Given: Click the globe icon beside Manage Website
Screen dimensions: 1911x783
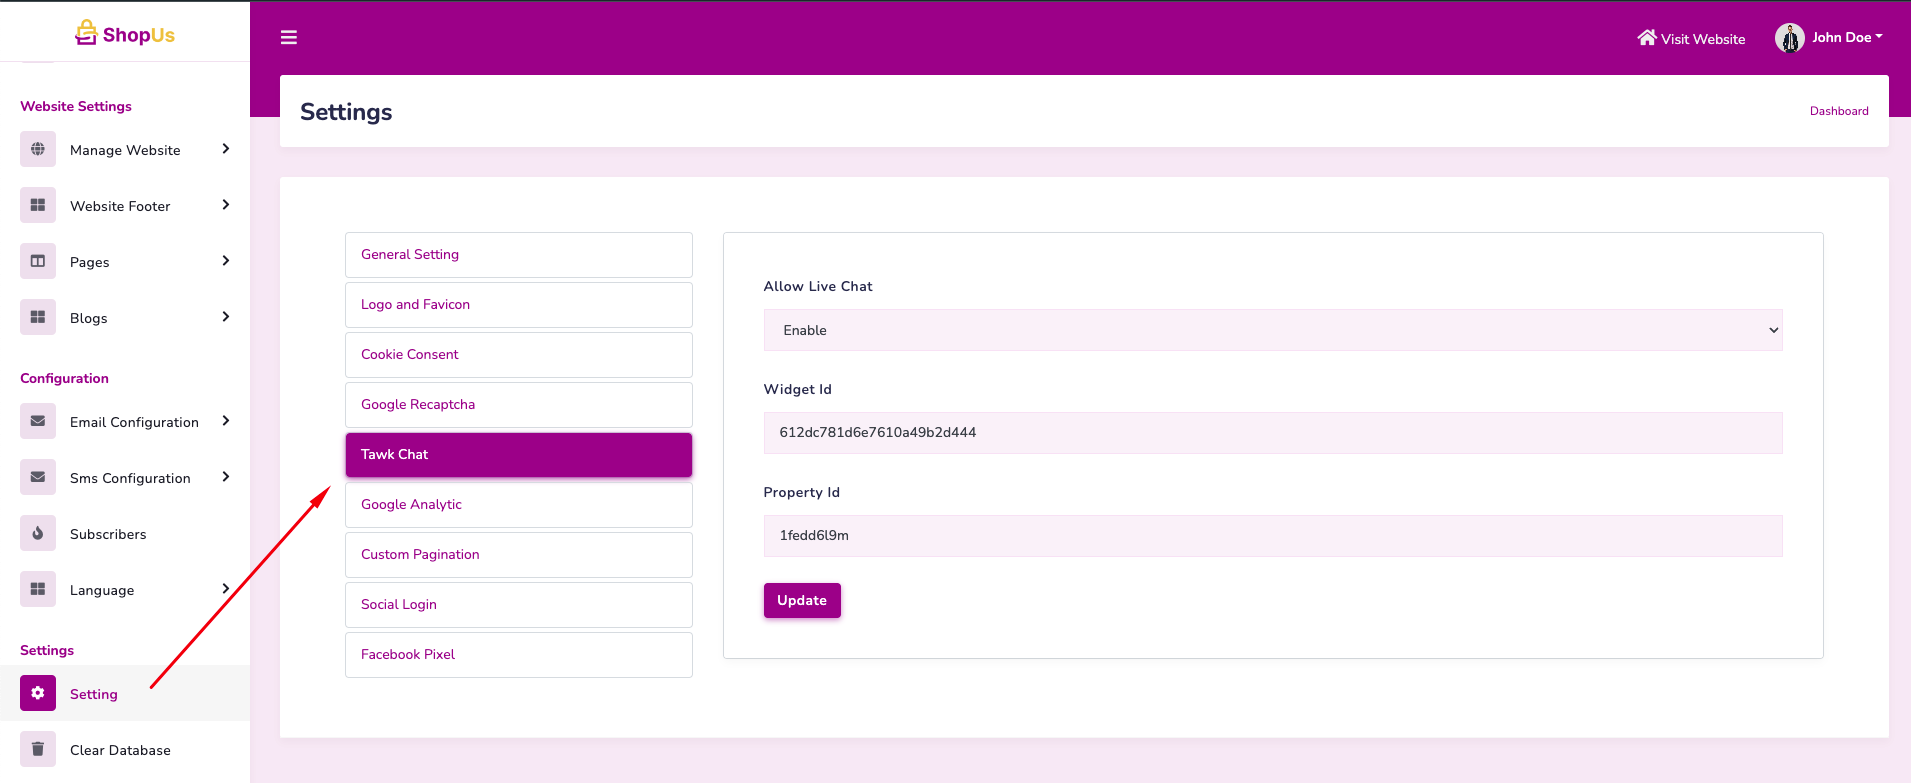Looking at the screenshot, I should coord(38,150).
